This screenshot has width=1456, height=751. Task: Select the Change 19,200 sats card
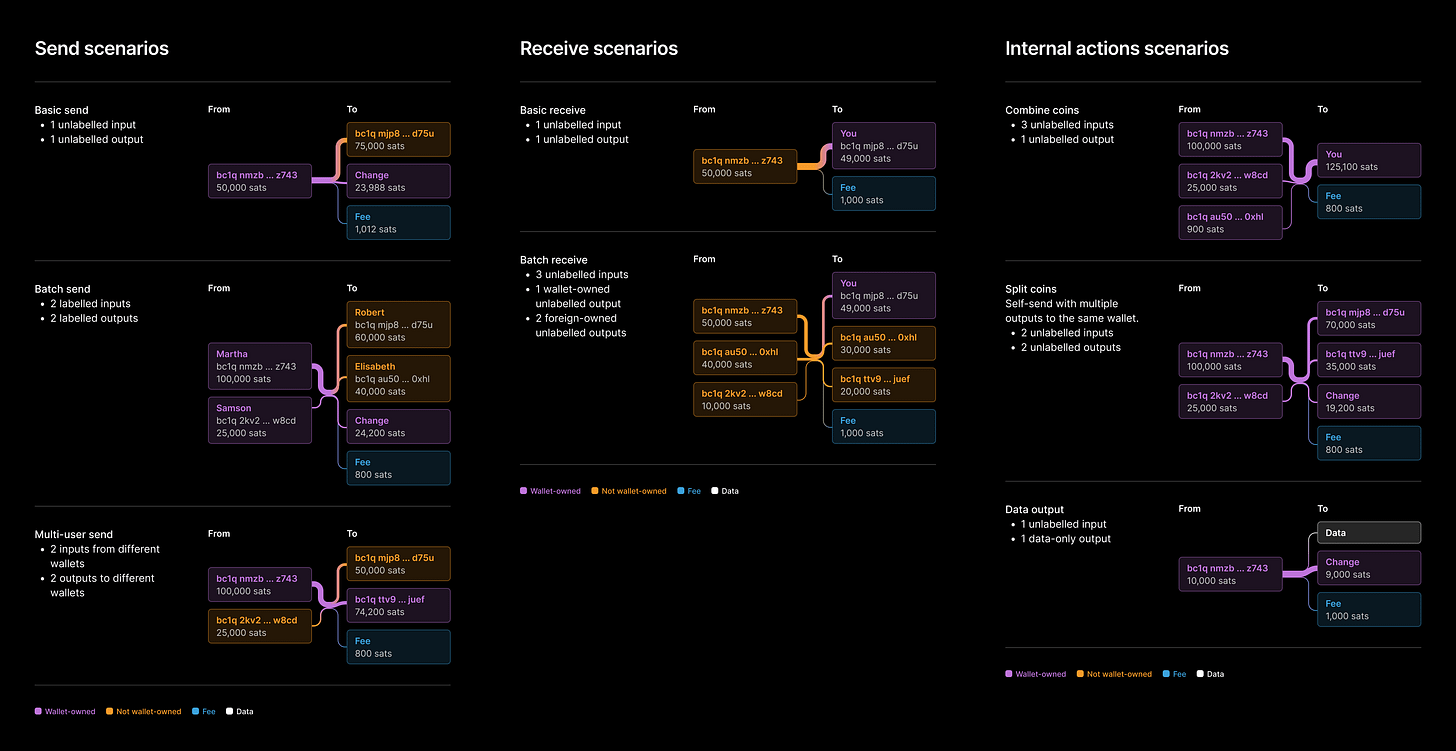pyautogui.click(x=1369, y=401)
